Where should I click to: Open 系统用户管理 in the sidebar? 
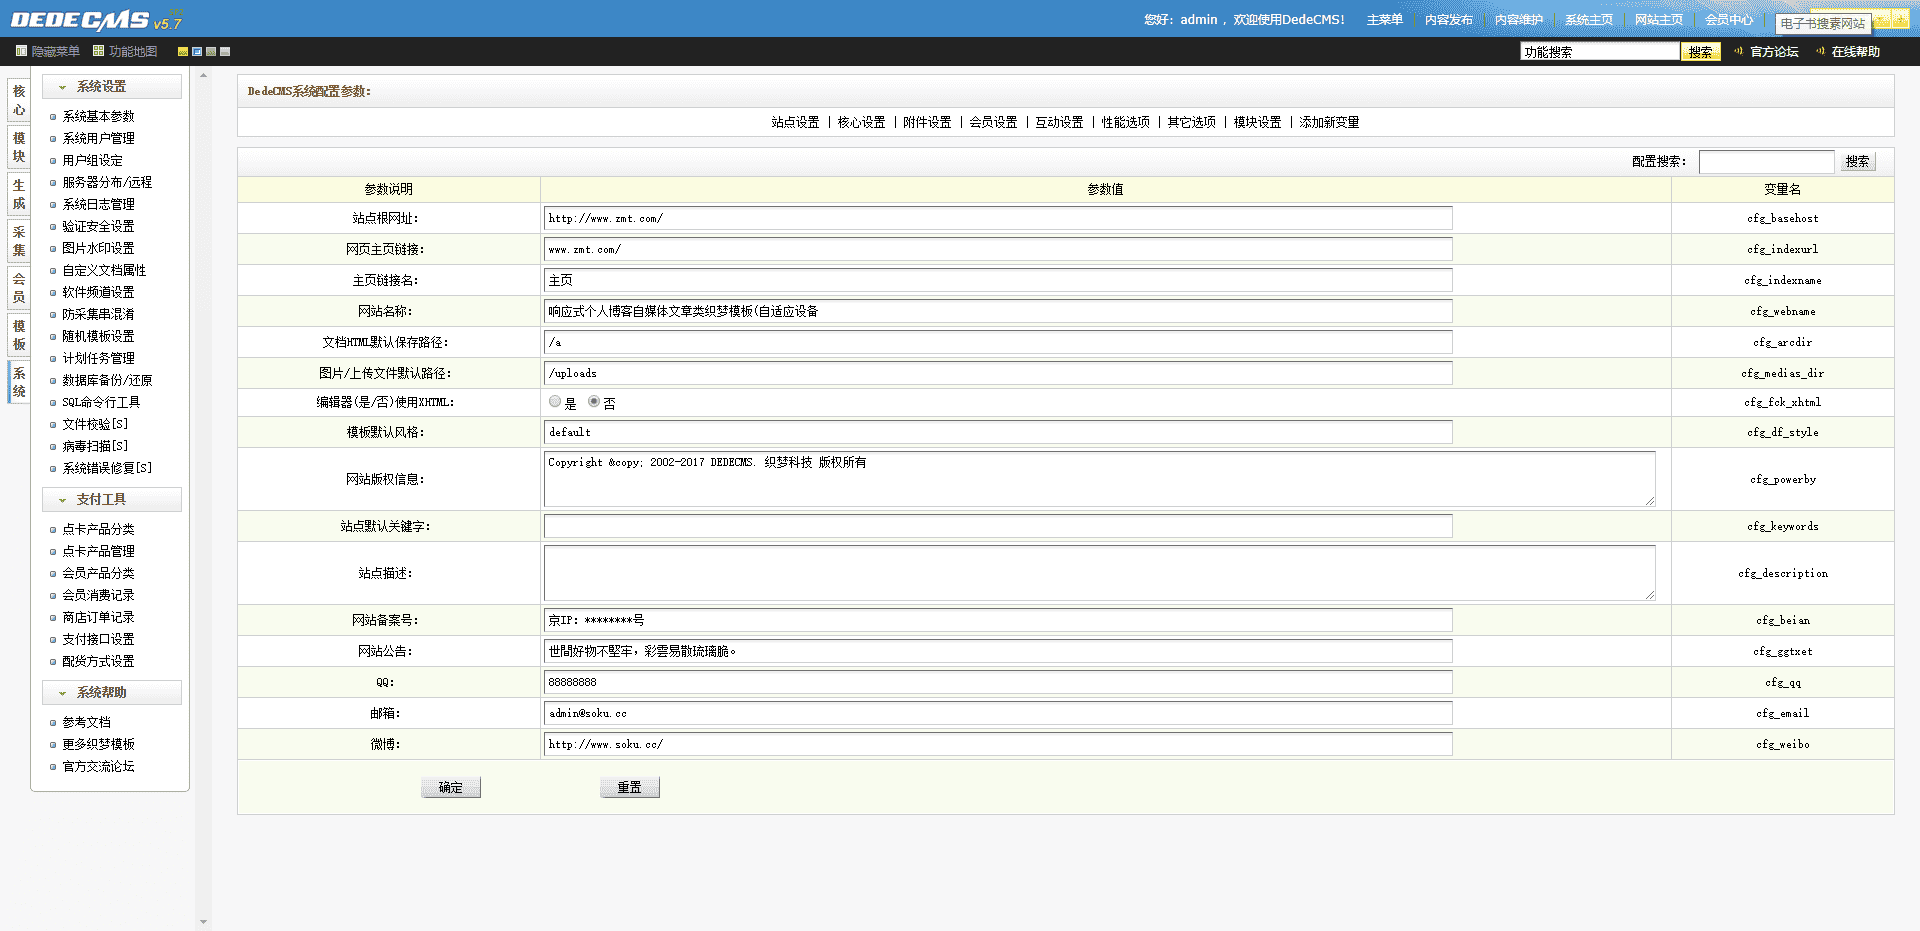[98, 138]
